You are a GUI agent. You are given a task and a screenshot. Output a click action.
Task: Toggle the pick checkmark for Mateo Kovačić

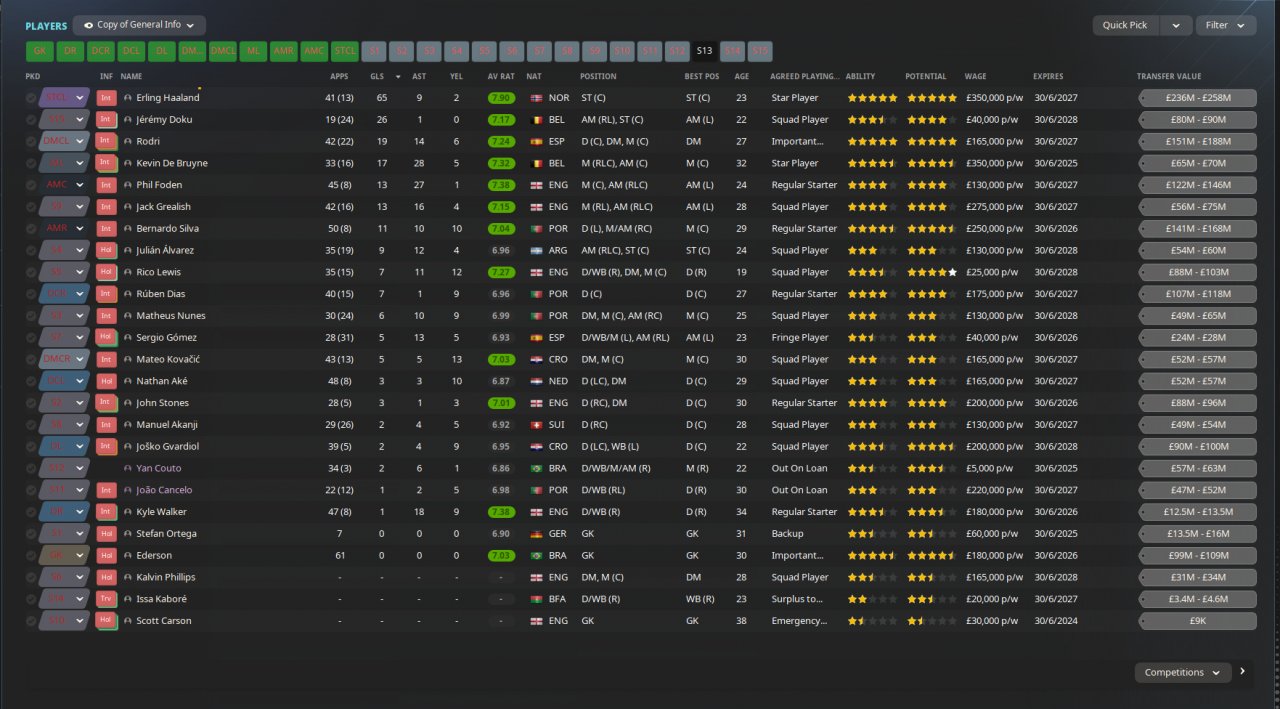[x=31, y=359]
